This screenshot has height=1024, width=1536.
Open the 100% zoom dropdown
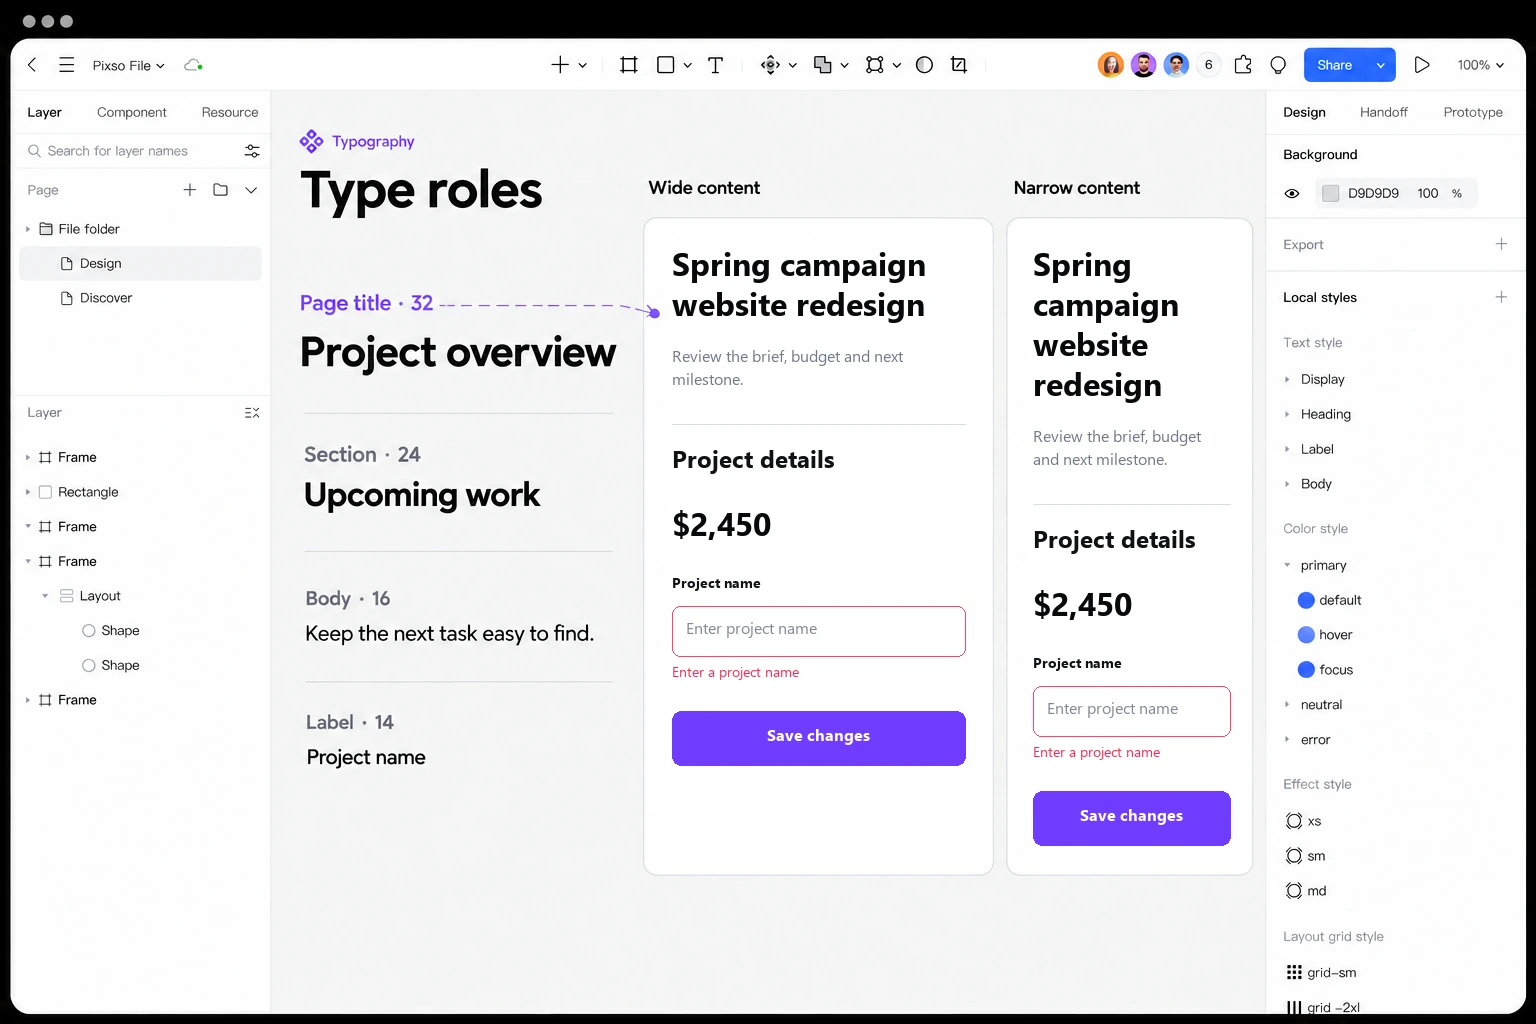[x=1480, y=65]
